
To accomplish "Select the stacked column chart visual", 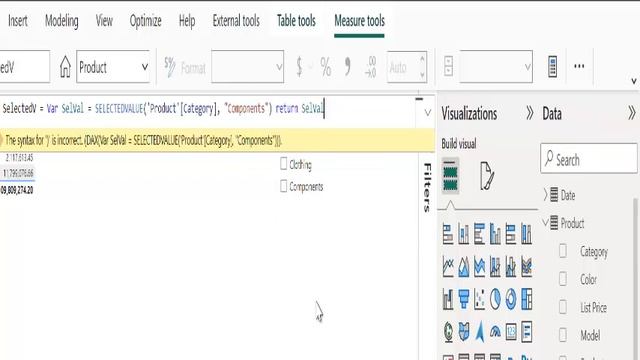I will [464, 234].
